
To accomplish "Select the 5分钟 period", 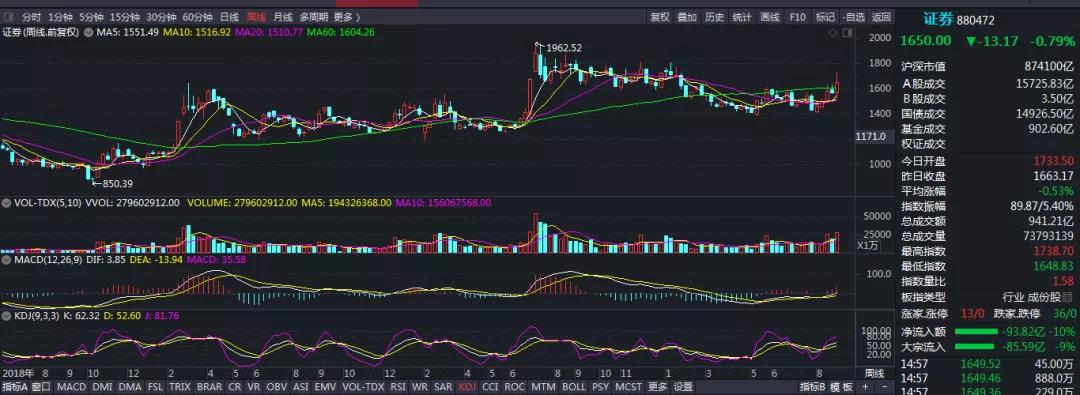I will 91,17.
